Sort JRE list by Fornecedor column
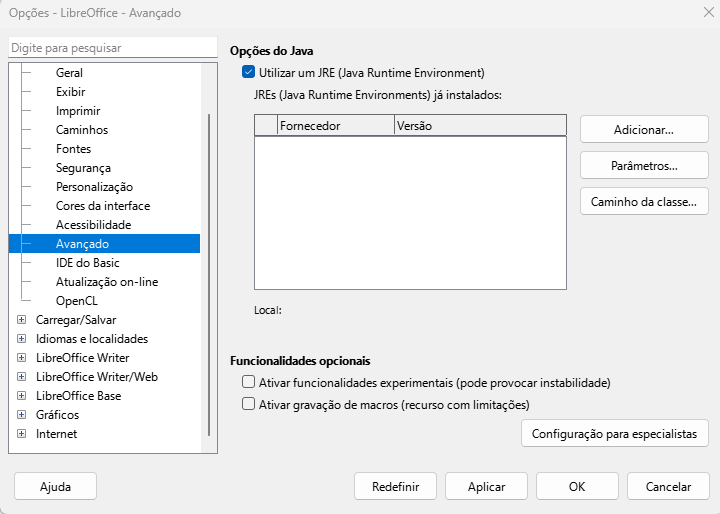The height and width of the screenshot is (514, 720). (336, 125)
